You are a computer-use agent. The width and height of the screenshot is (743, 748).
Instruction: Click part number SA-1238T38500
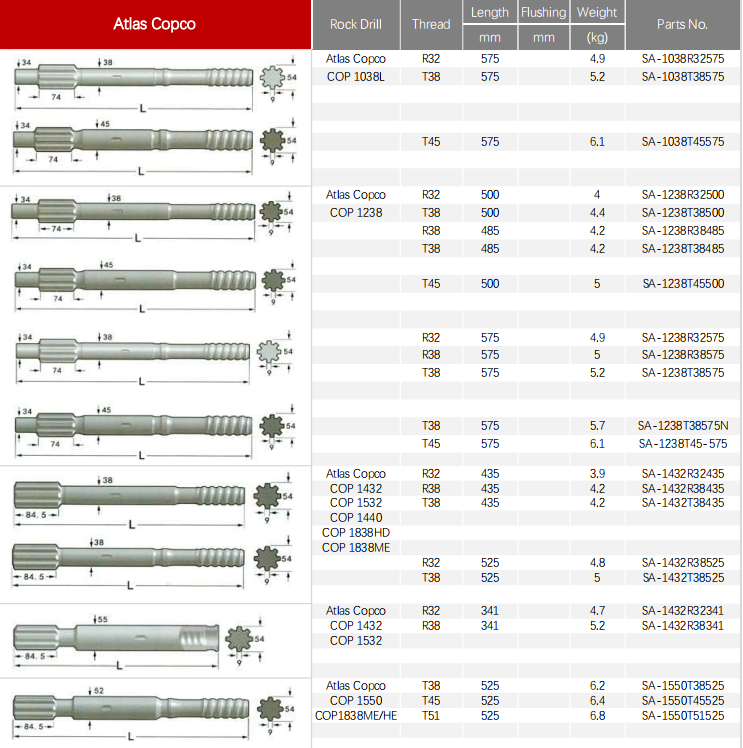[682, 213]
